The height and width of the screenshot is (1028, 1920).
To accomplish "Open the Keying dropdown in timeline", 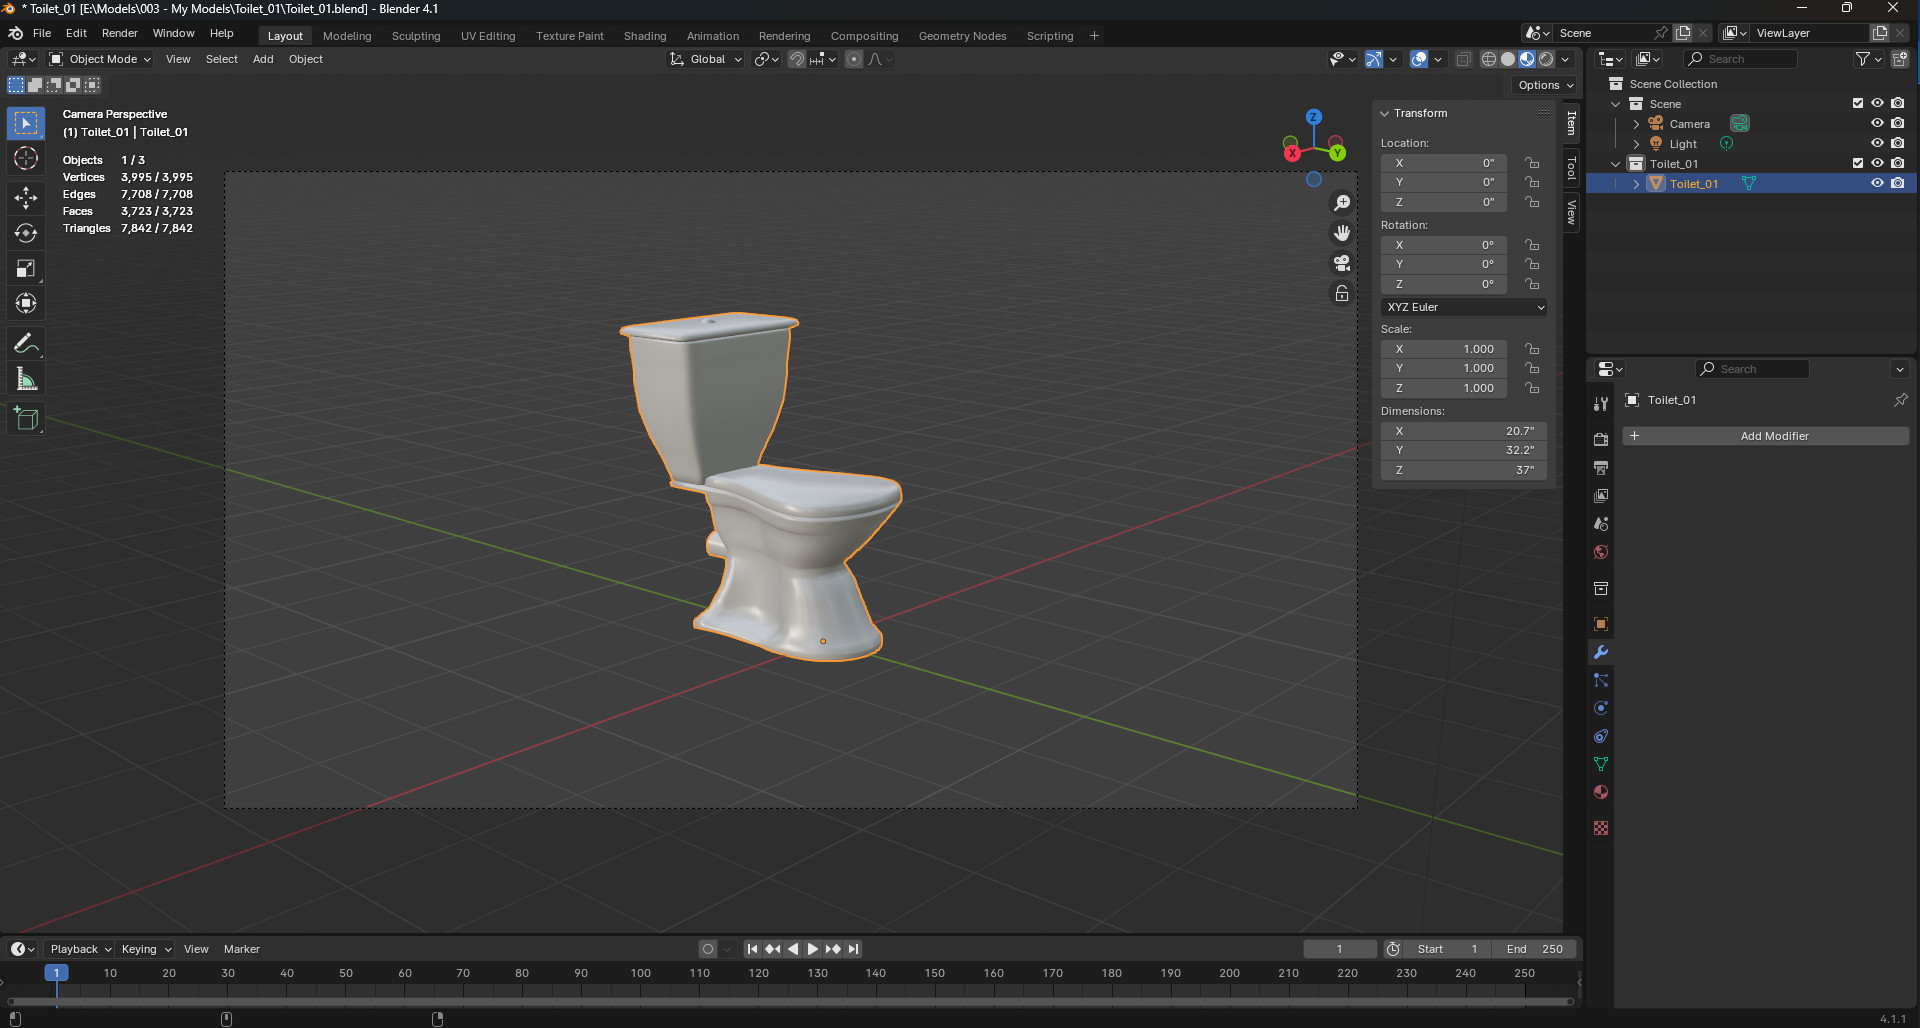I will [x=146, y=949].
